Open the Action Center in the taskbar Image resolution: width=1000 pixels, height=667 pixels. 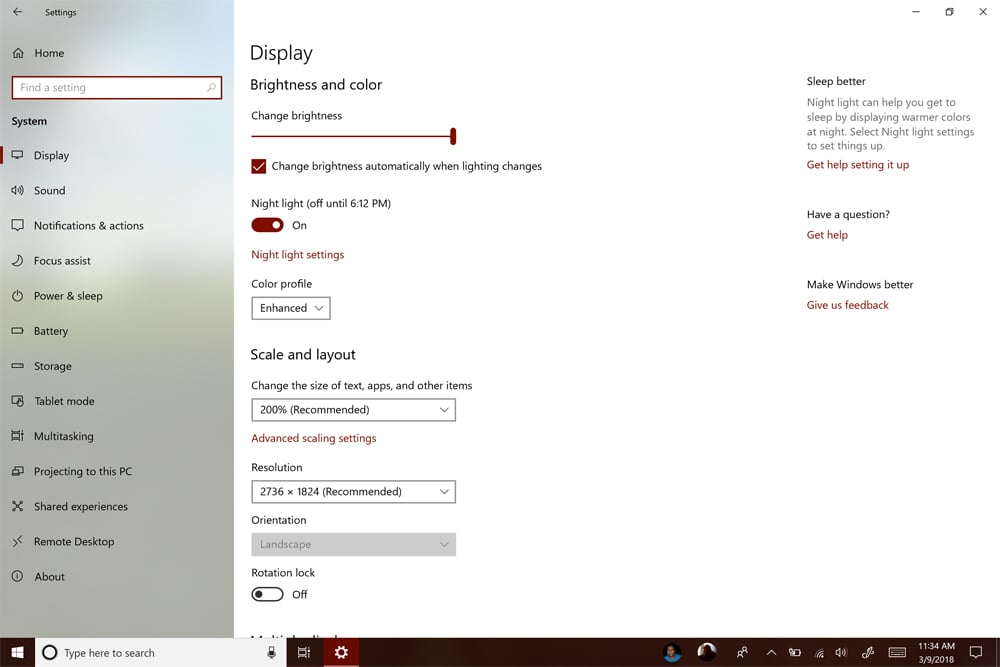(975, 652)
